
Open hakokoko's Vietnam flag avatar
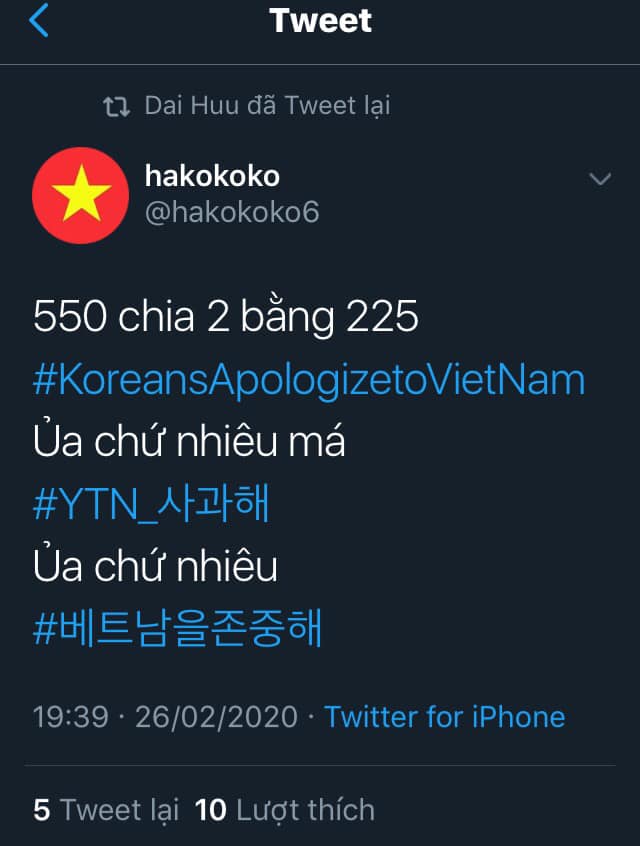tap(81, 195)
